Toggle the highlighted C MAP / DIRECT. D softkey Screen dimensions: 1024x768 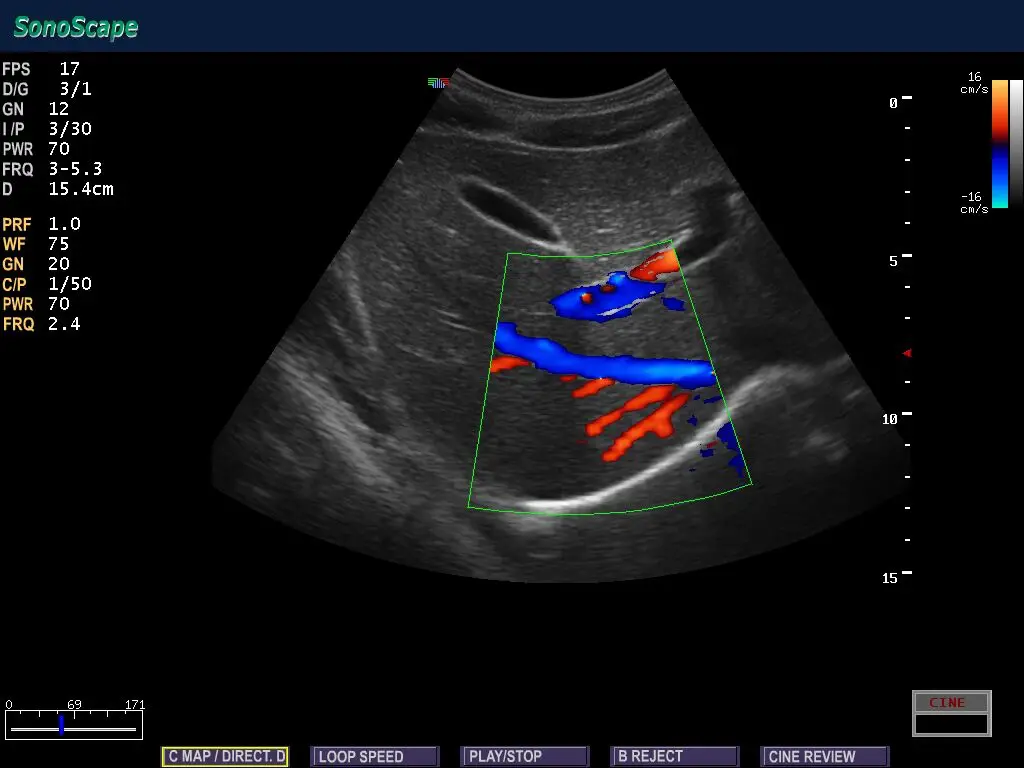(224, 756)
